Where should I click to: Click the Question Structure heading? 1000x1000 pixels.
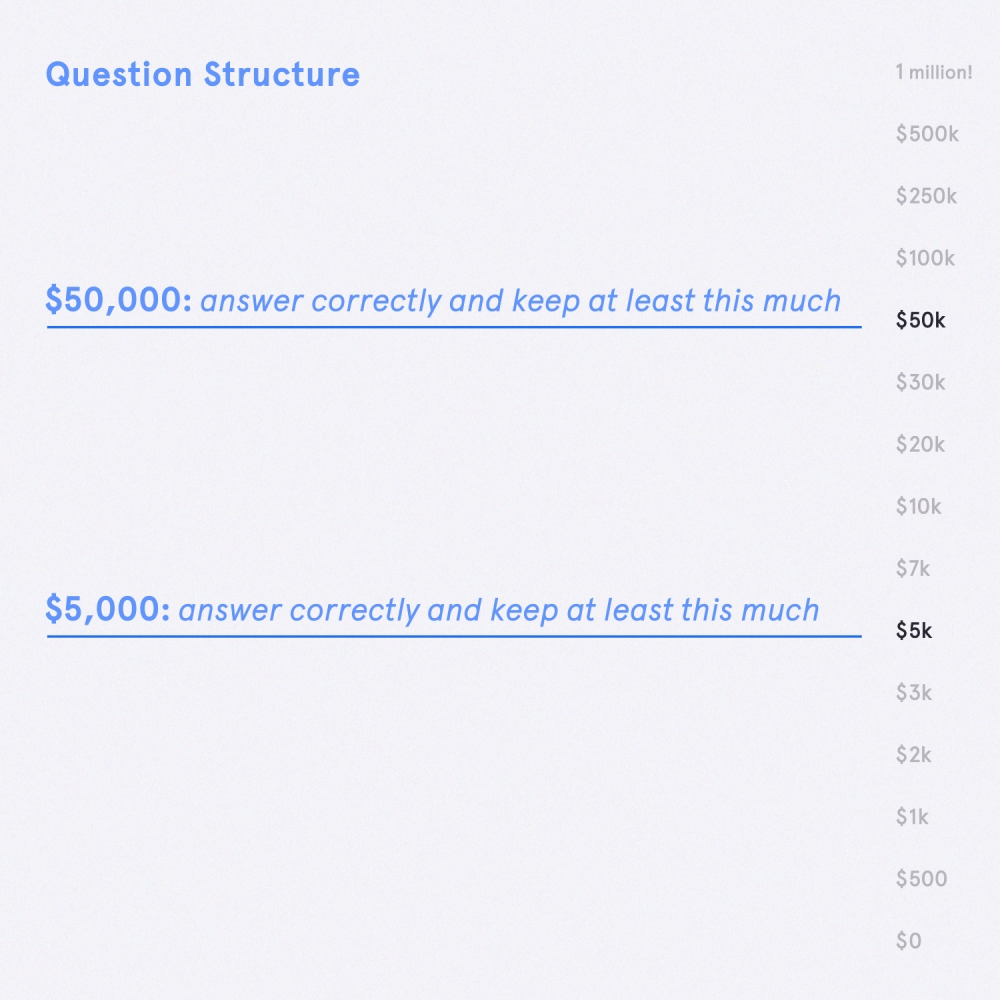pyautogui.click(x=203, y=75)
